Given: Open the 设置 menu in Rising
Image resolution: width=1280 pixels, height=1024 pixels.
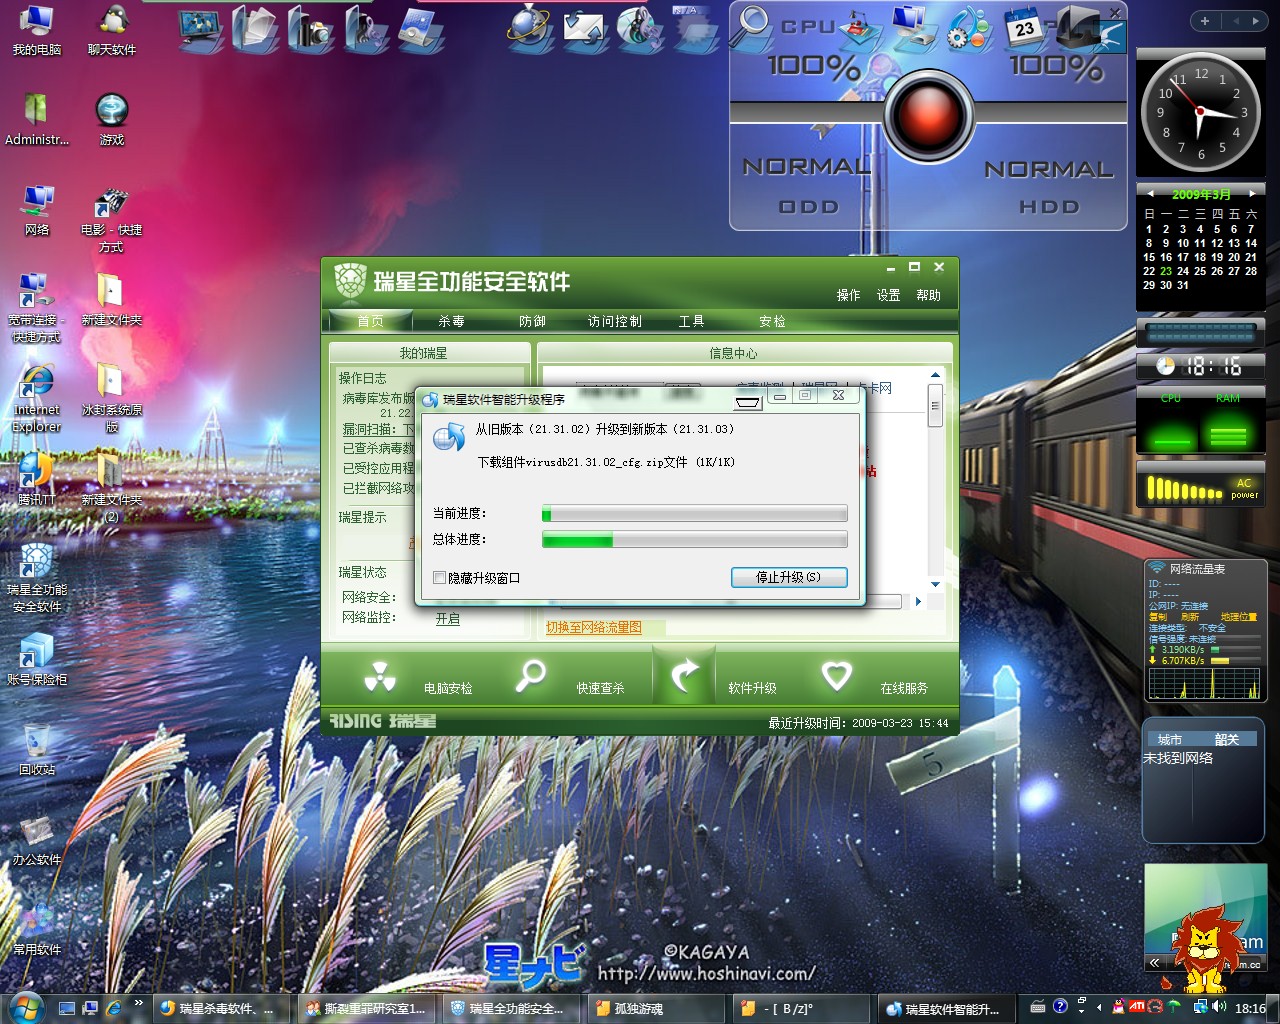Looking at the screenshot, I should pos(888,295).
